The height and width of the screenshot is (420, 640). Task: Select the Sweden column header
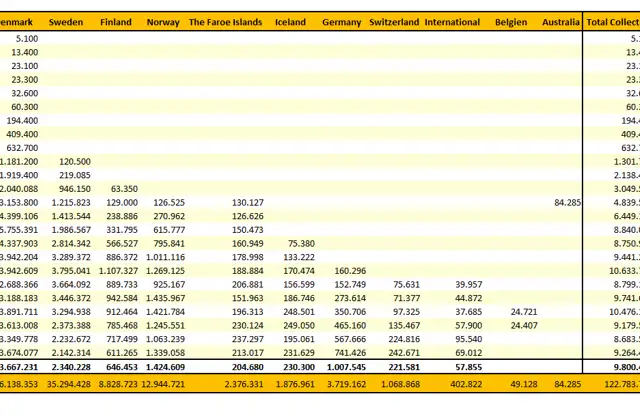pos(66,22)
